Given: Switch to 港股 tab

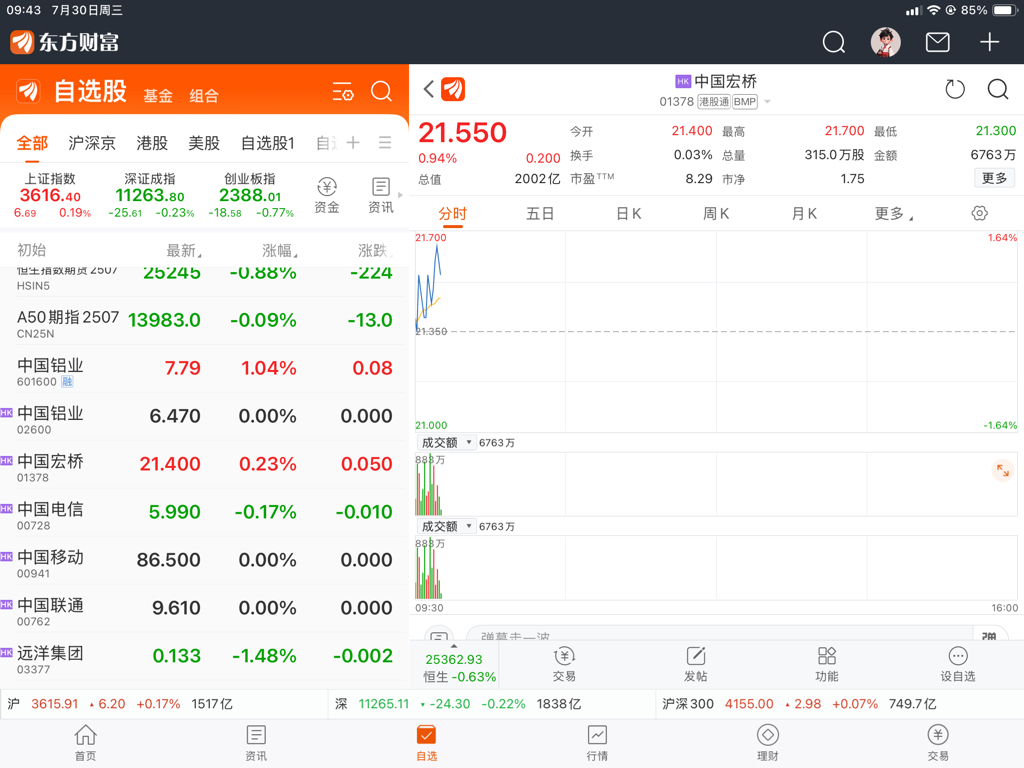Looking at the screenshot, I should [152, 143].
